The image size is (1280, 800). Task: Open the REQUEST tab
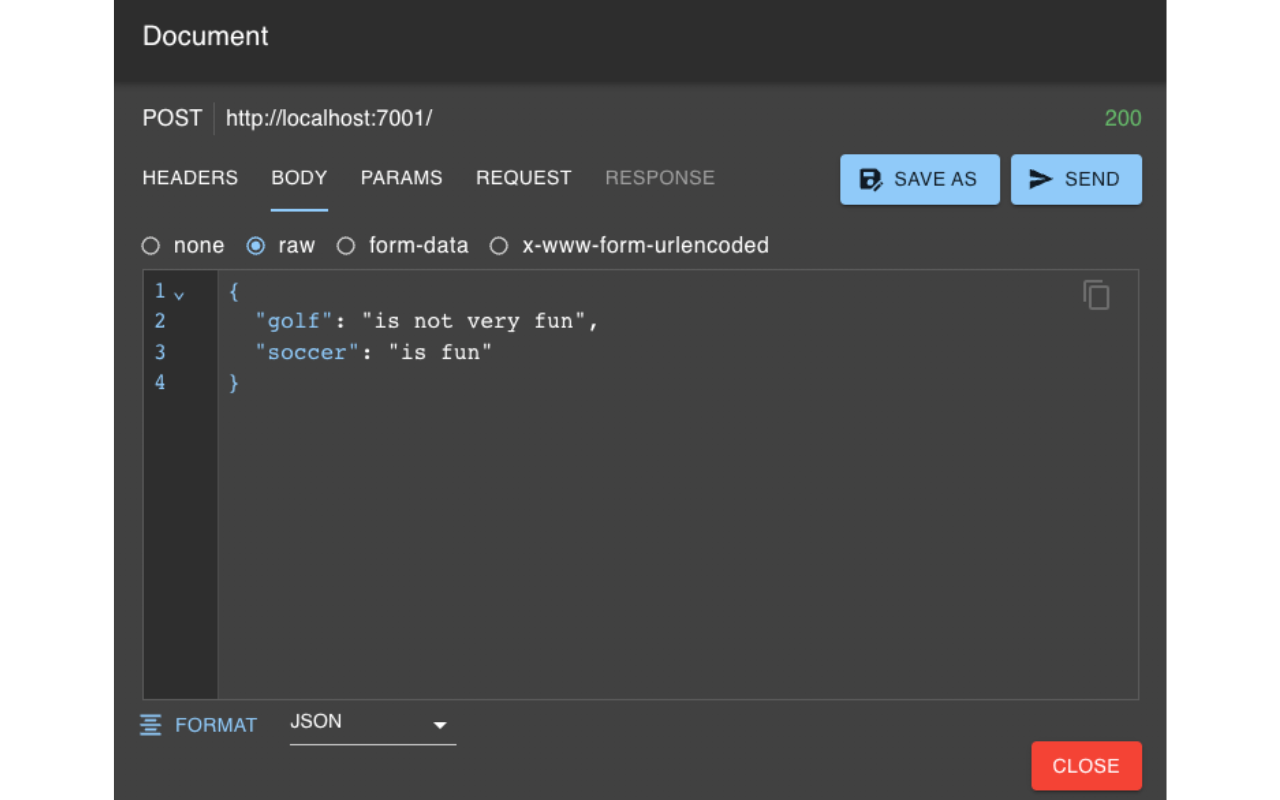pos(523,178)
